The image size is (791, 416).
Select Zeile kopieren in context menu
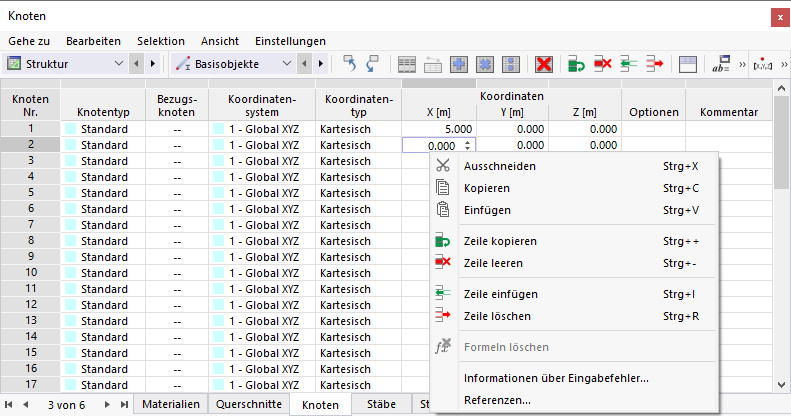575,241
